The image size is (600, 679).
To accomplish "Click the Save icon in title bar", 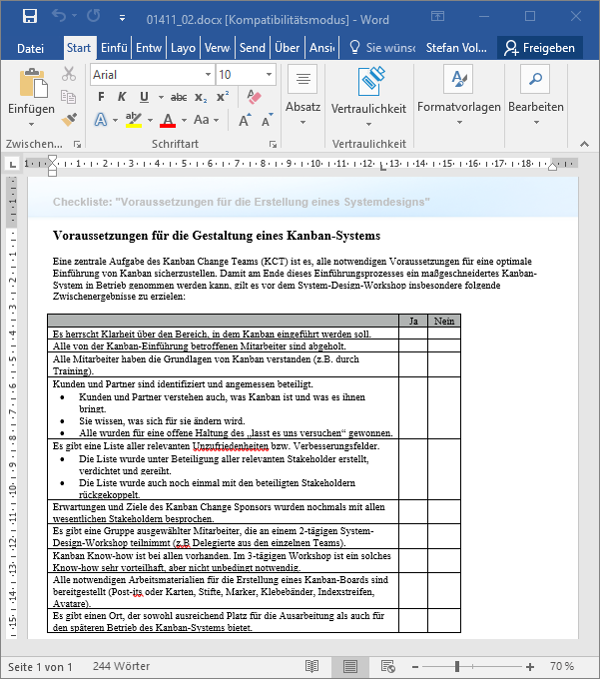I will [30, 16].
